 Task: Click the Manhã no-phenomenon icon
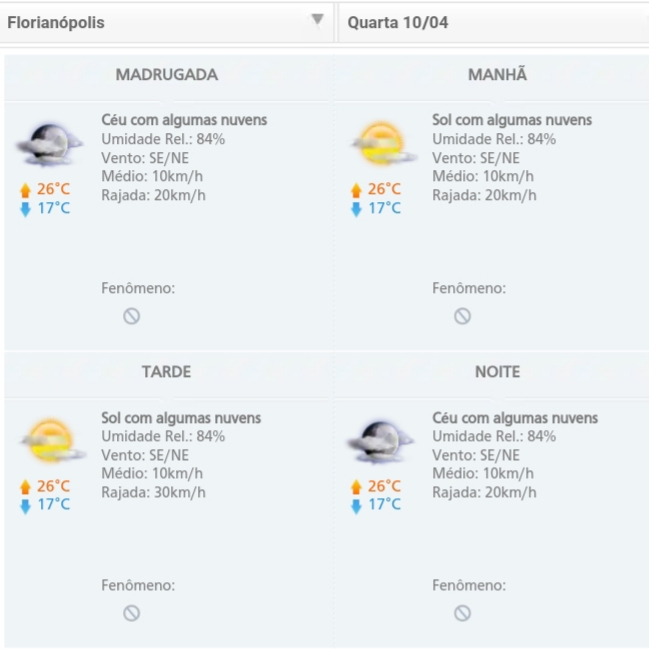[x=462, y=316]
